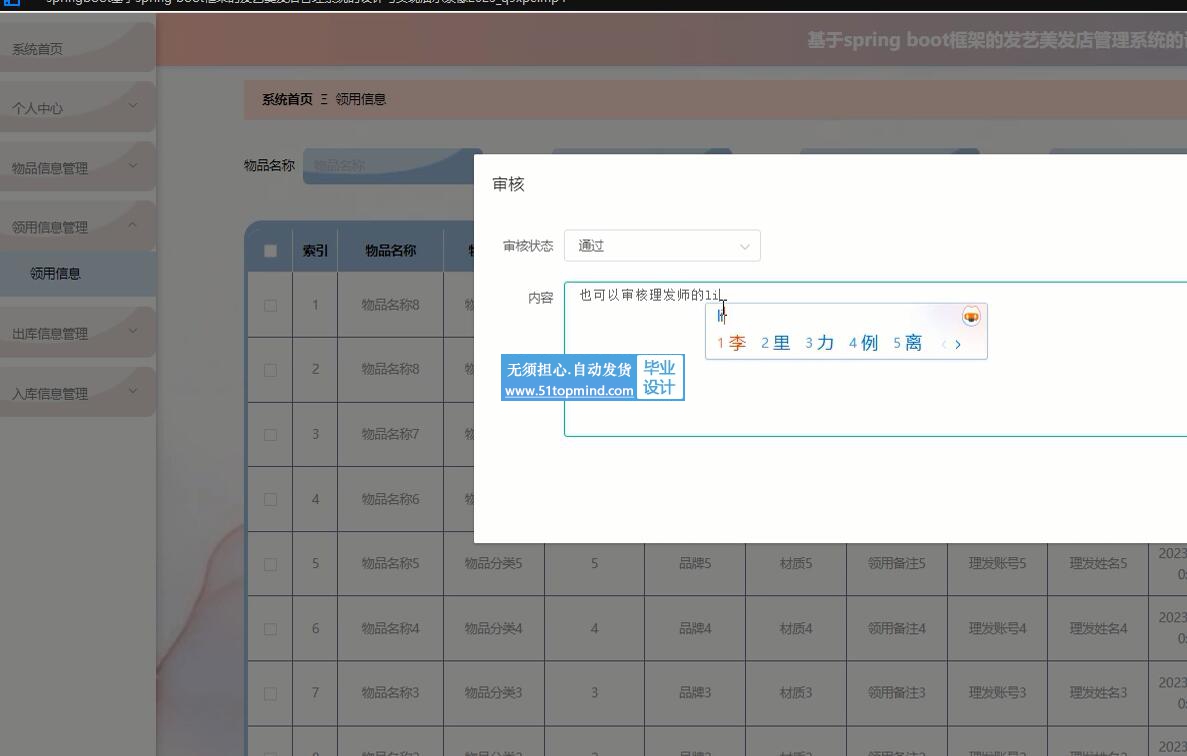Select the 领用信息 submenu item
The image size is (1187, 756).
(x=77, y=274)
